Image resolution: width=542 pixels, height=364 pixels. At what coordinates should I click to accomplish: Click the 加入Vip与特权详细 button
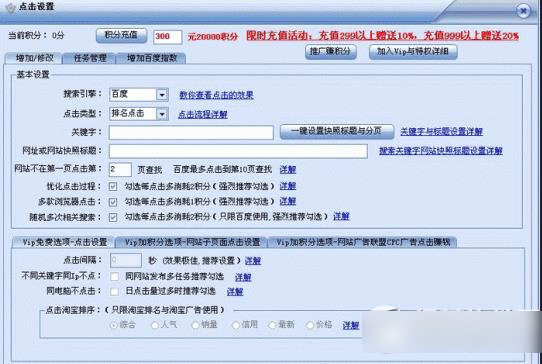(x=413, y=52)
